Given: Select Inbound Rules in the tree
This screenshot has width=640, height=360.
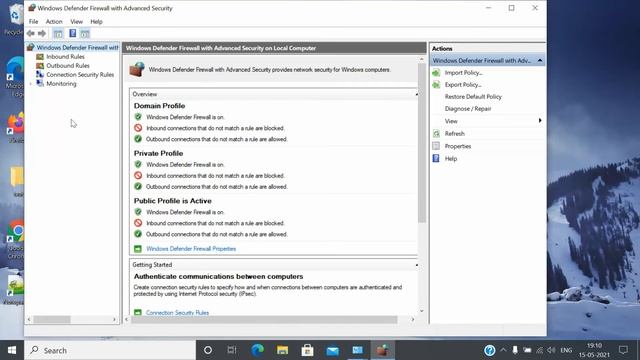Looking at the screenshot, I should (x=65, y=57).
